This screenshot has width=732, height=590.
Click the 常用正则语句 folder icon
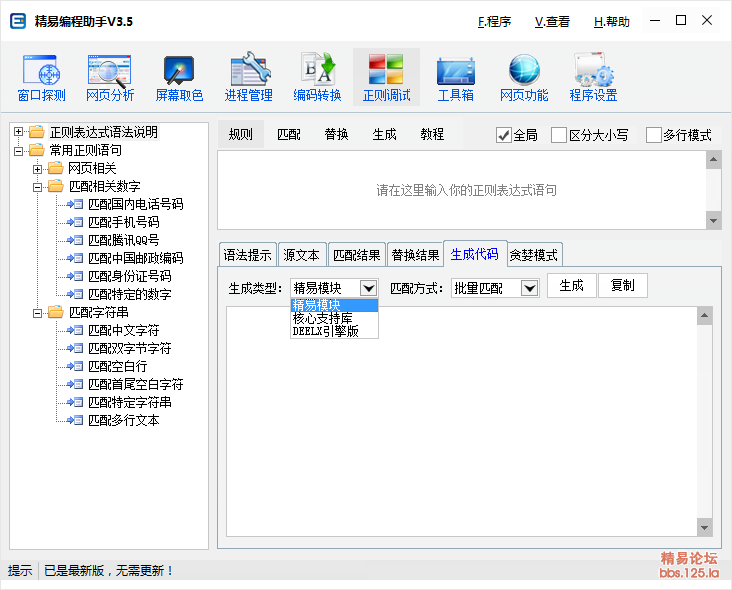click(37, 150)
